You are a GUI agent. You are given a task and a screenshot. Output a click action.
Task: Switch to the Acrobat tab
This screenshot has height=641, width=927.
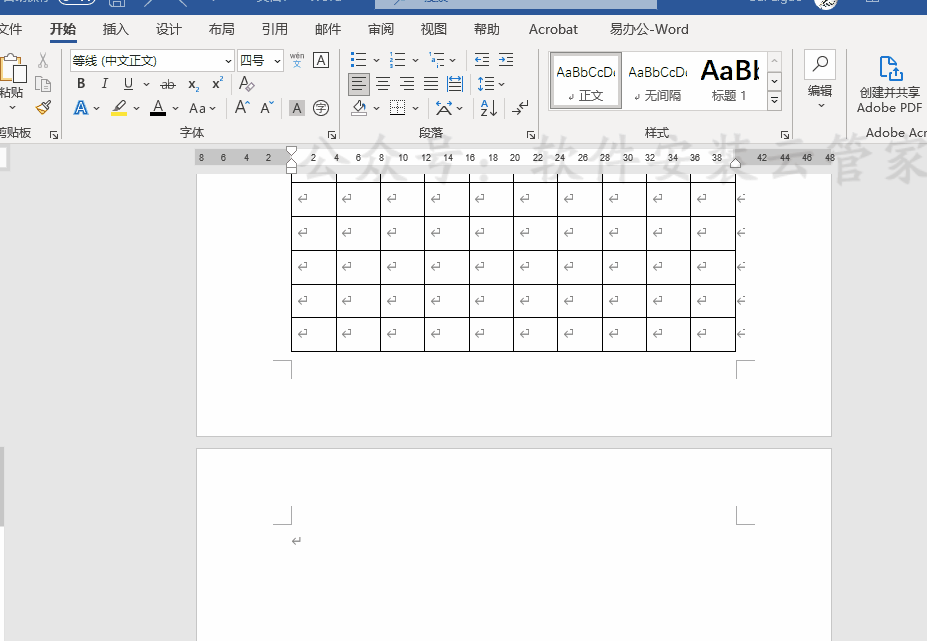coord(553,29)
